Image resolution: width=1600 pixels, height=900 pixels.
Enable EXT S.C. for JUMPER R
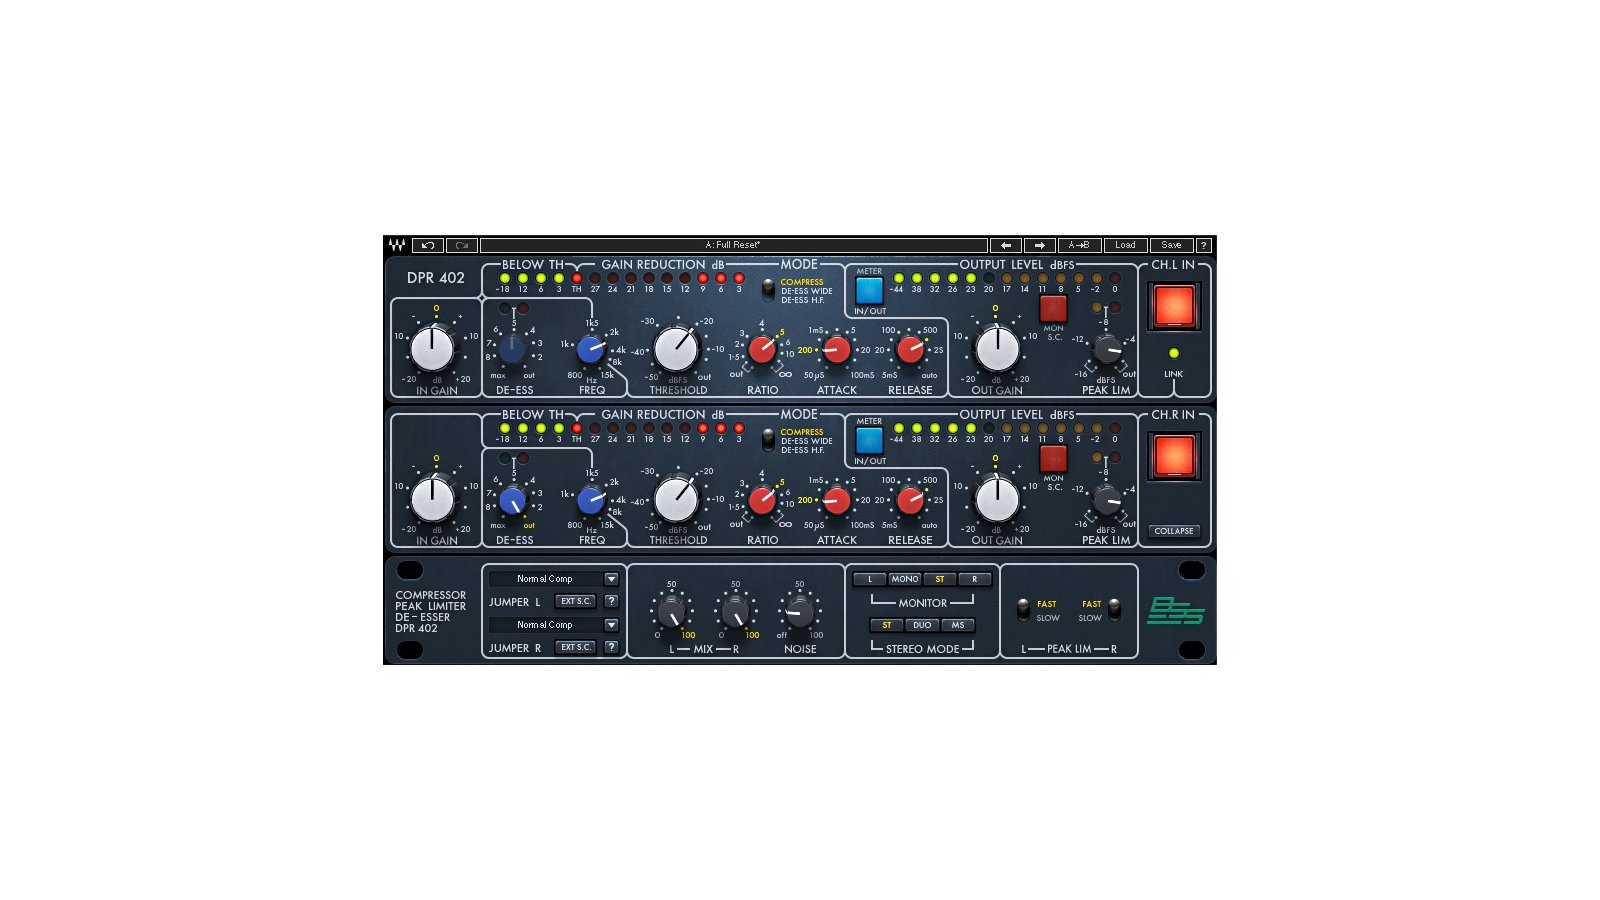(575, 647)
